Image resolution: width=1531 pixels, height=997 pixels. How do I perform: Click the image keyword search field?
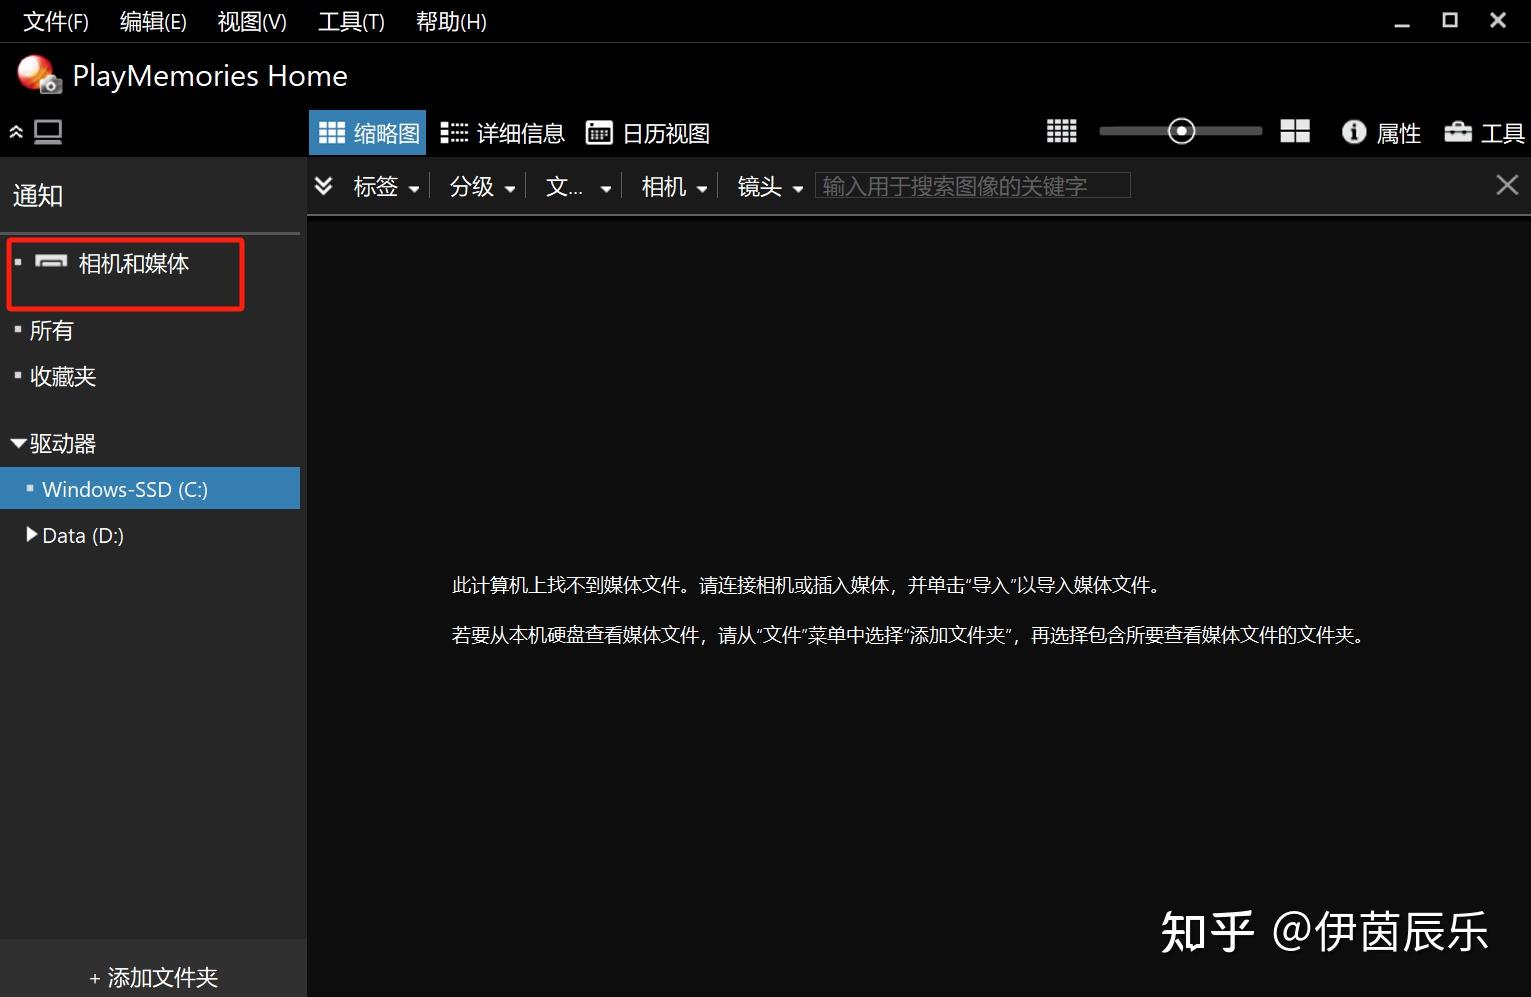point(973,185)
